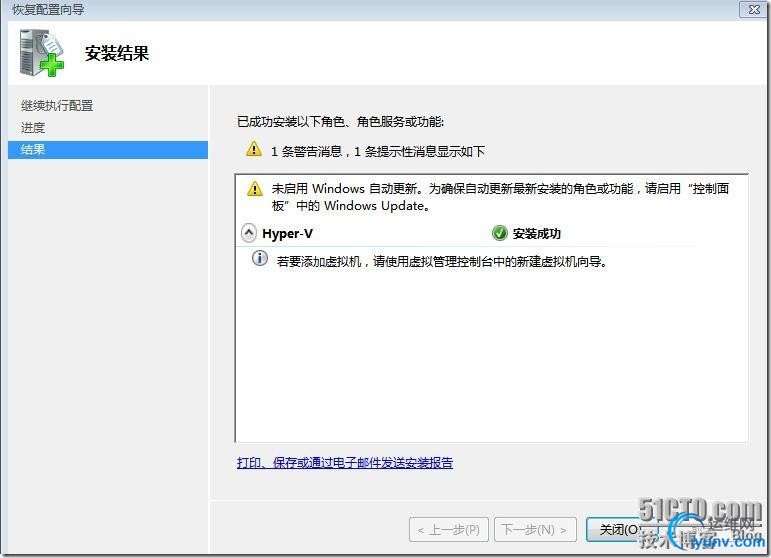Click text 已成功安装以下角色、角色服务或功能

point(340,121)
